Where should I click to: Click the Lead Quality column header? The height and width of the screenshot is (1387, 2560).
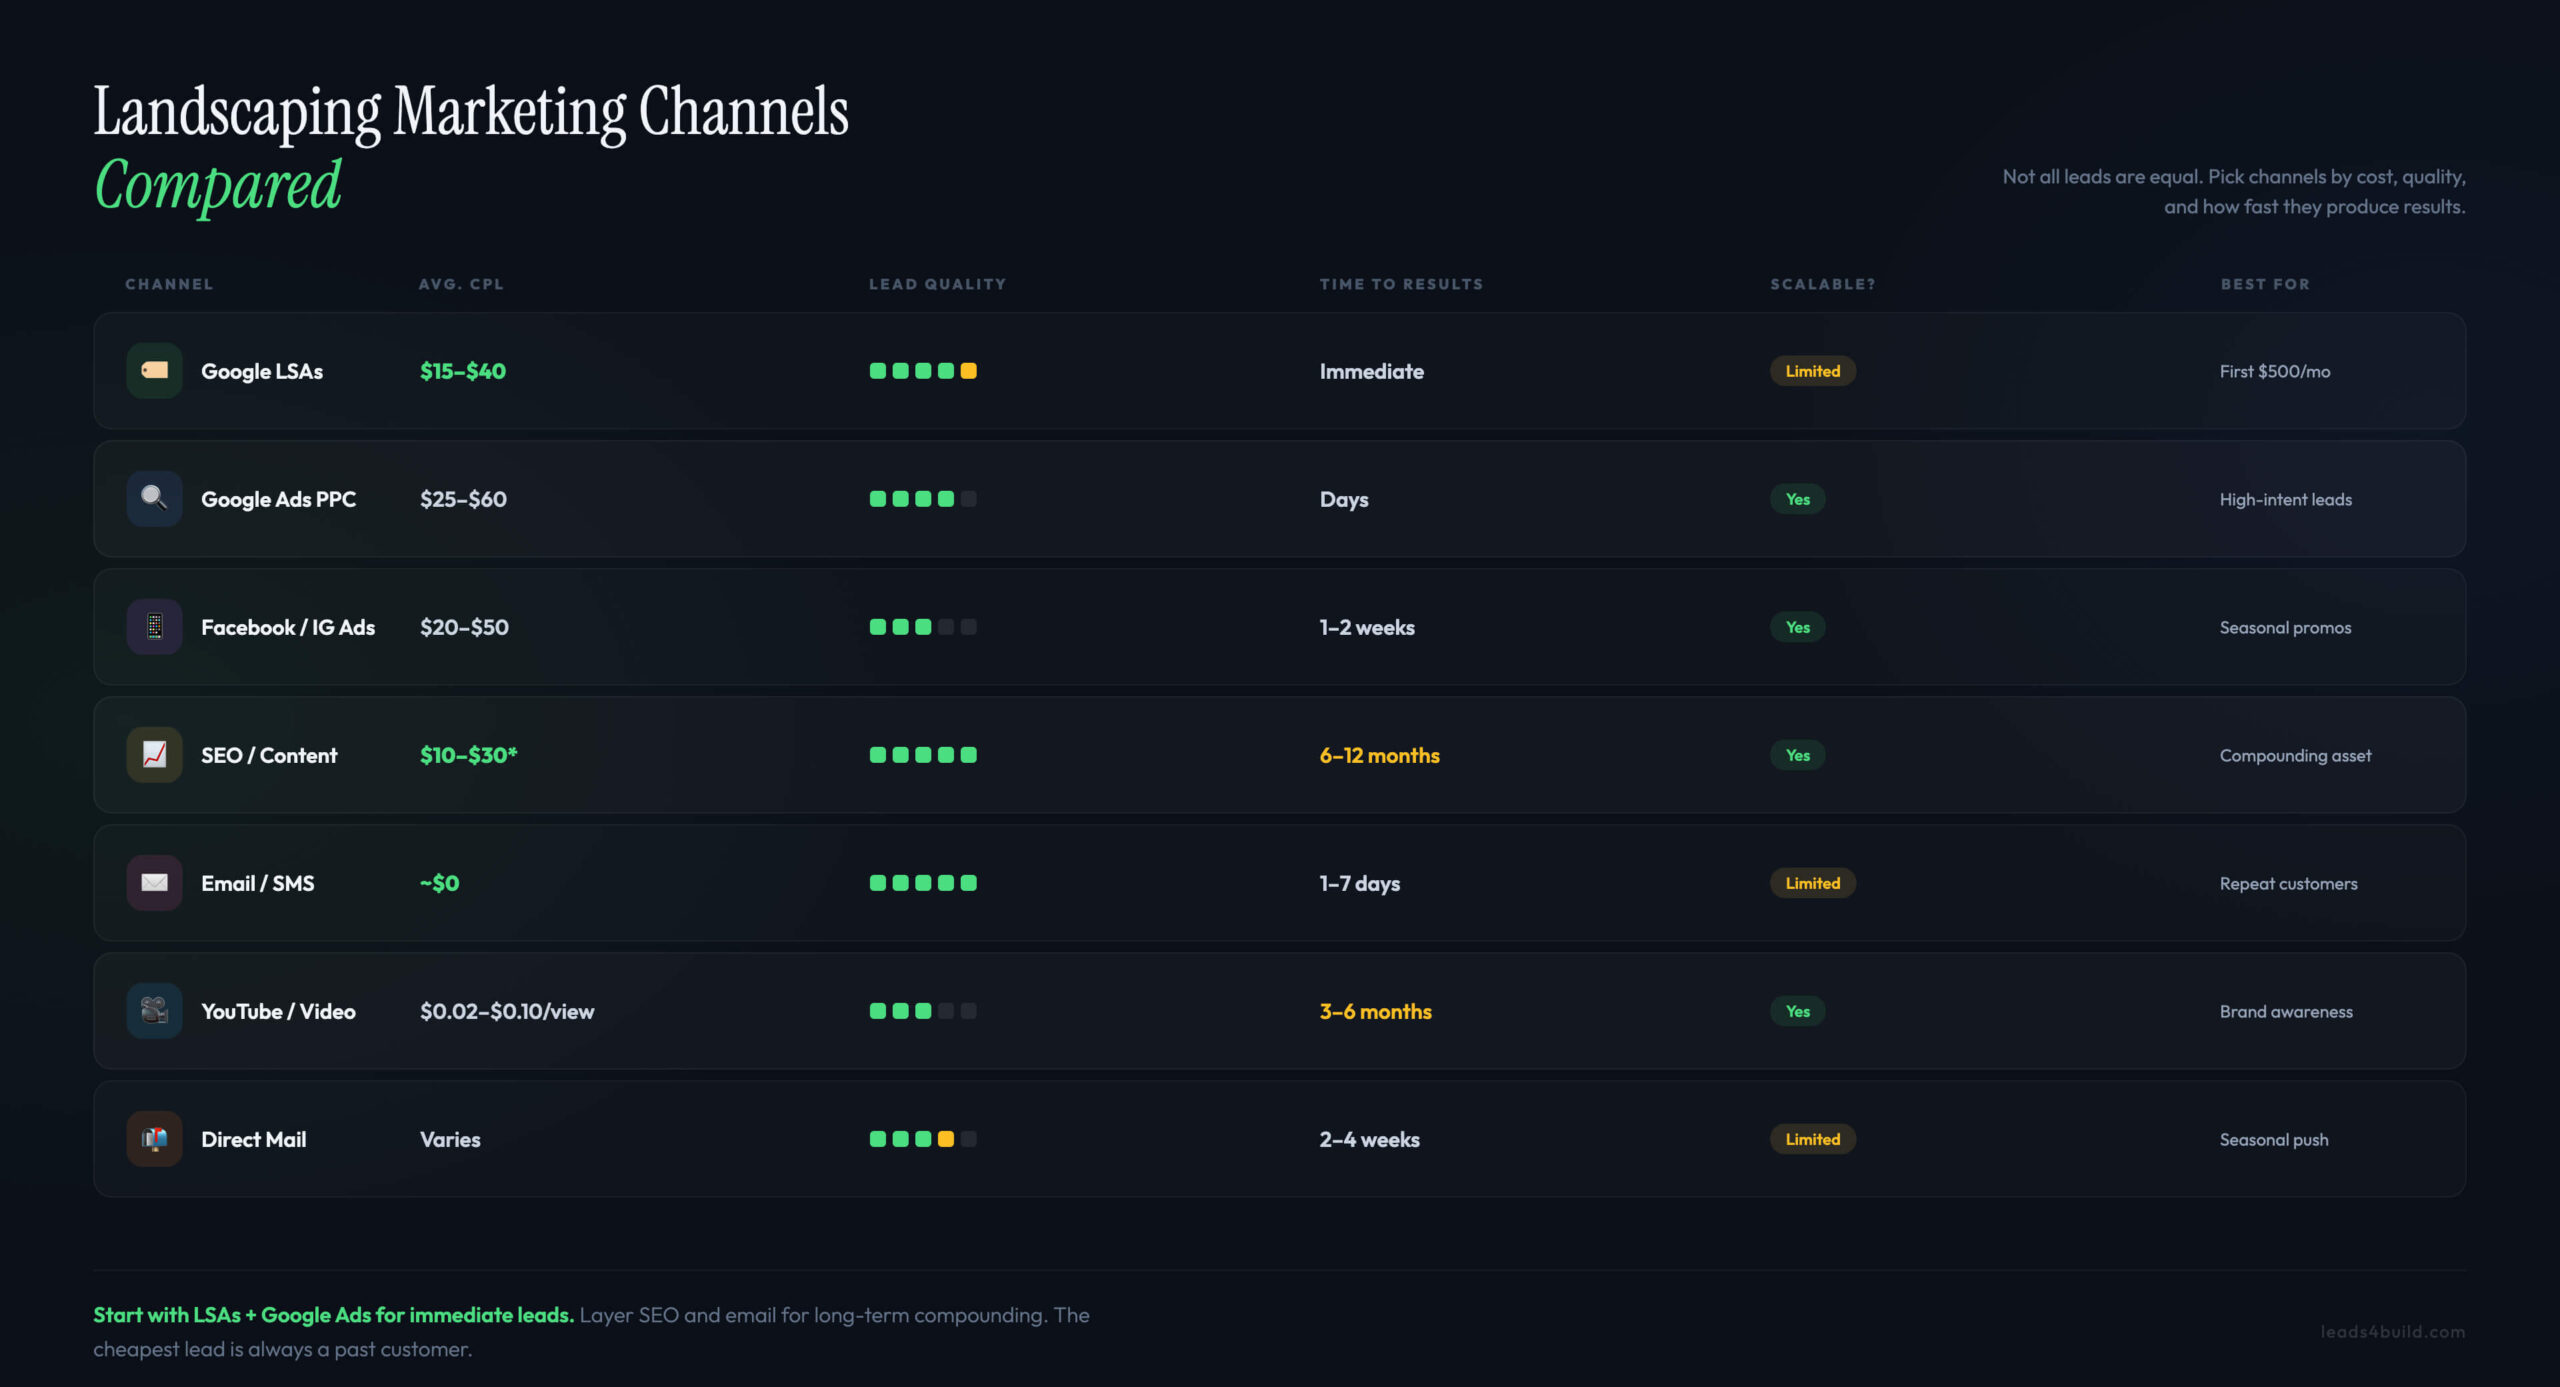[x=937, y=284]
